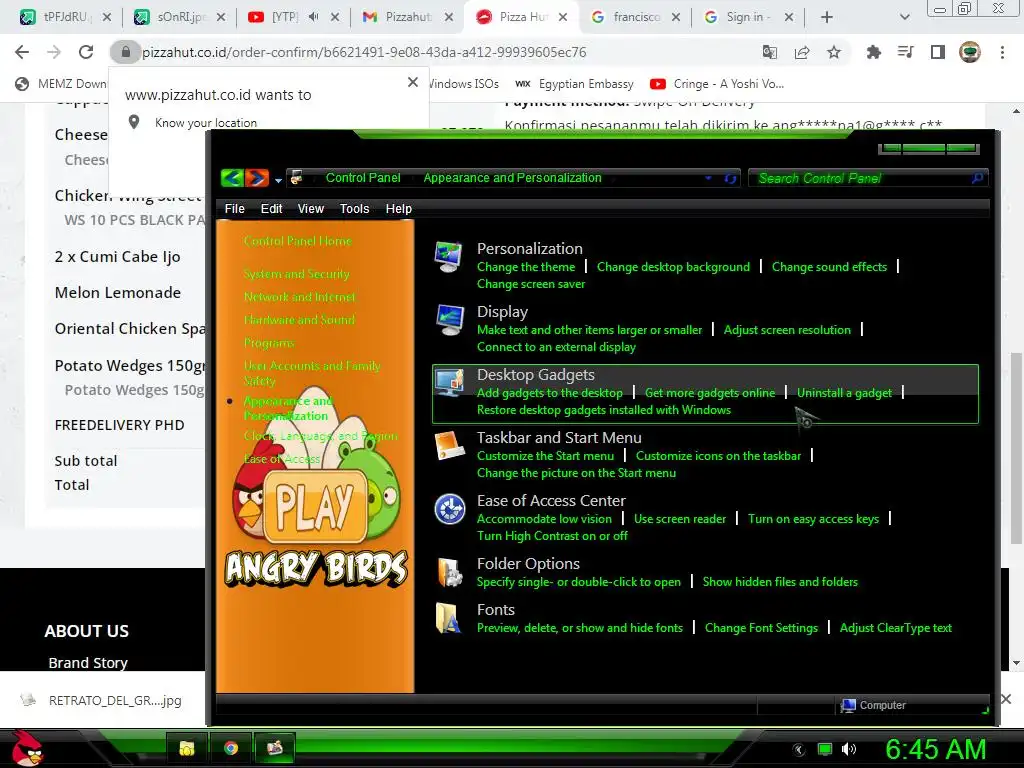The height and width of the screenshot is (768, 1024).
Task: Open the Folder Options icon
Action: pyautogui.click(x=450, y=572)
